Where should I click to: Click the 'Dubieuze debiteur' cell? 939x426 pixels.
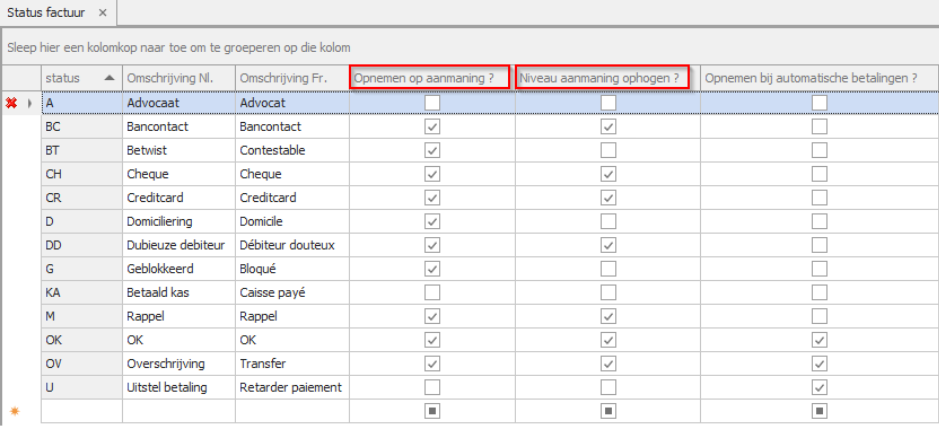point(178,245)
